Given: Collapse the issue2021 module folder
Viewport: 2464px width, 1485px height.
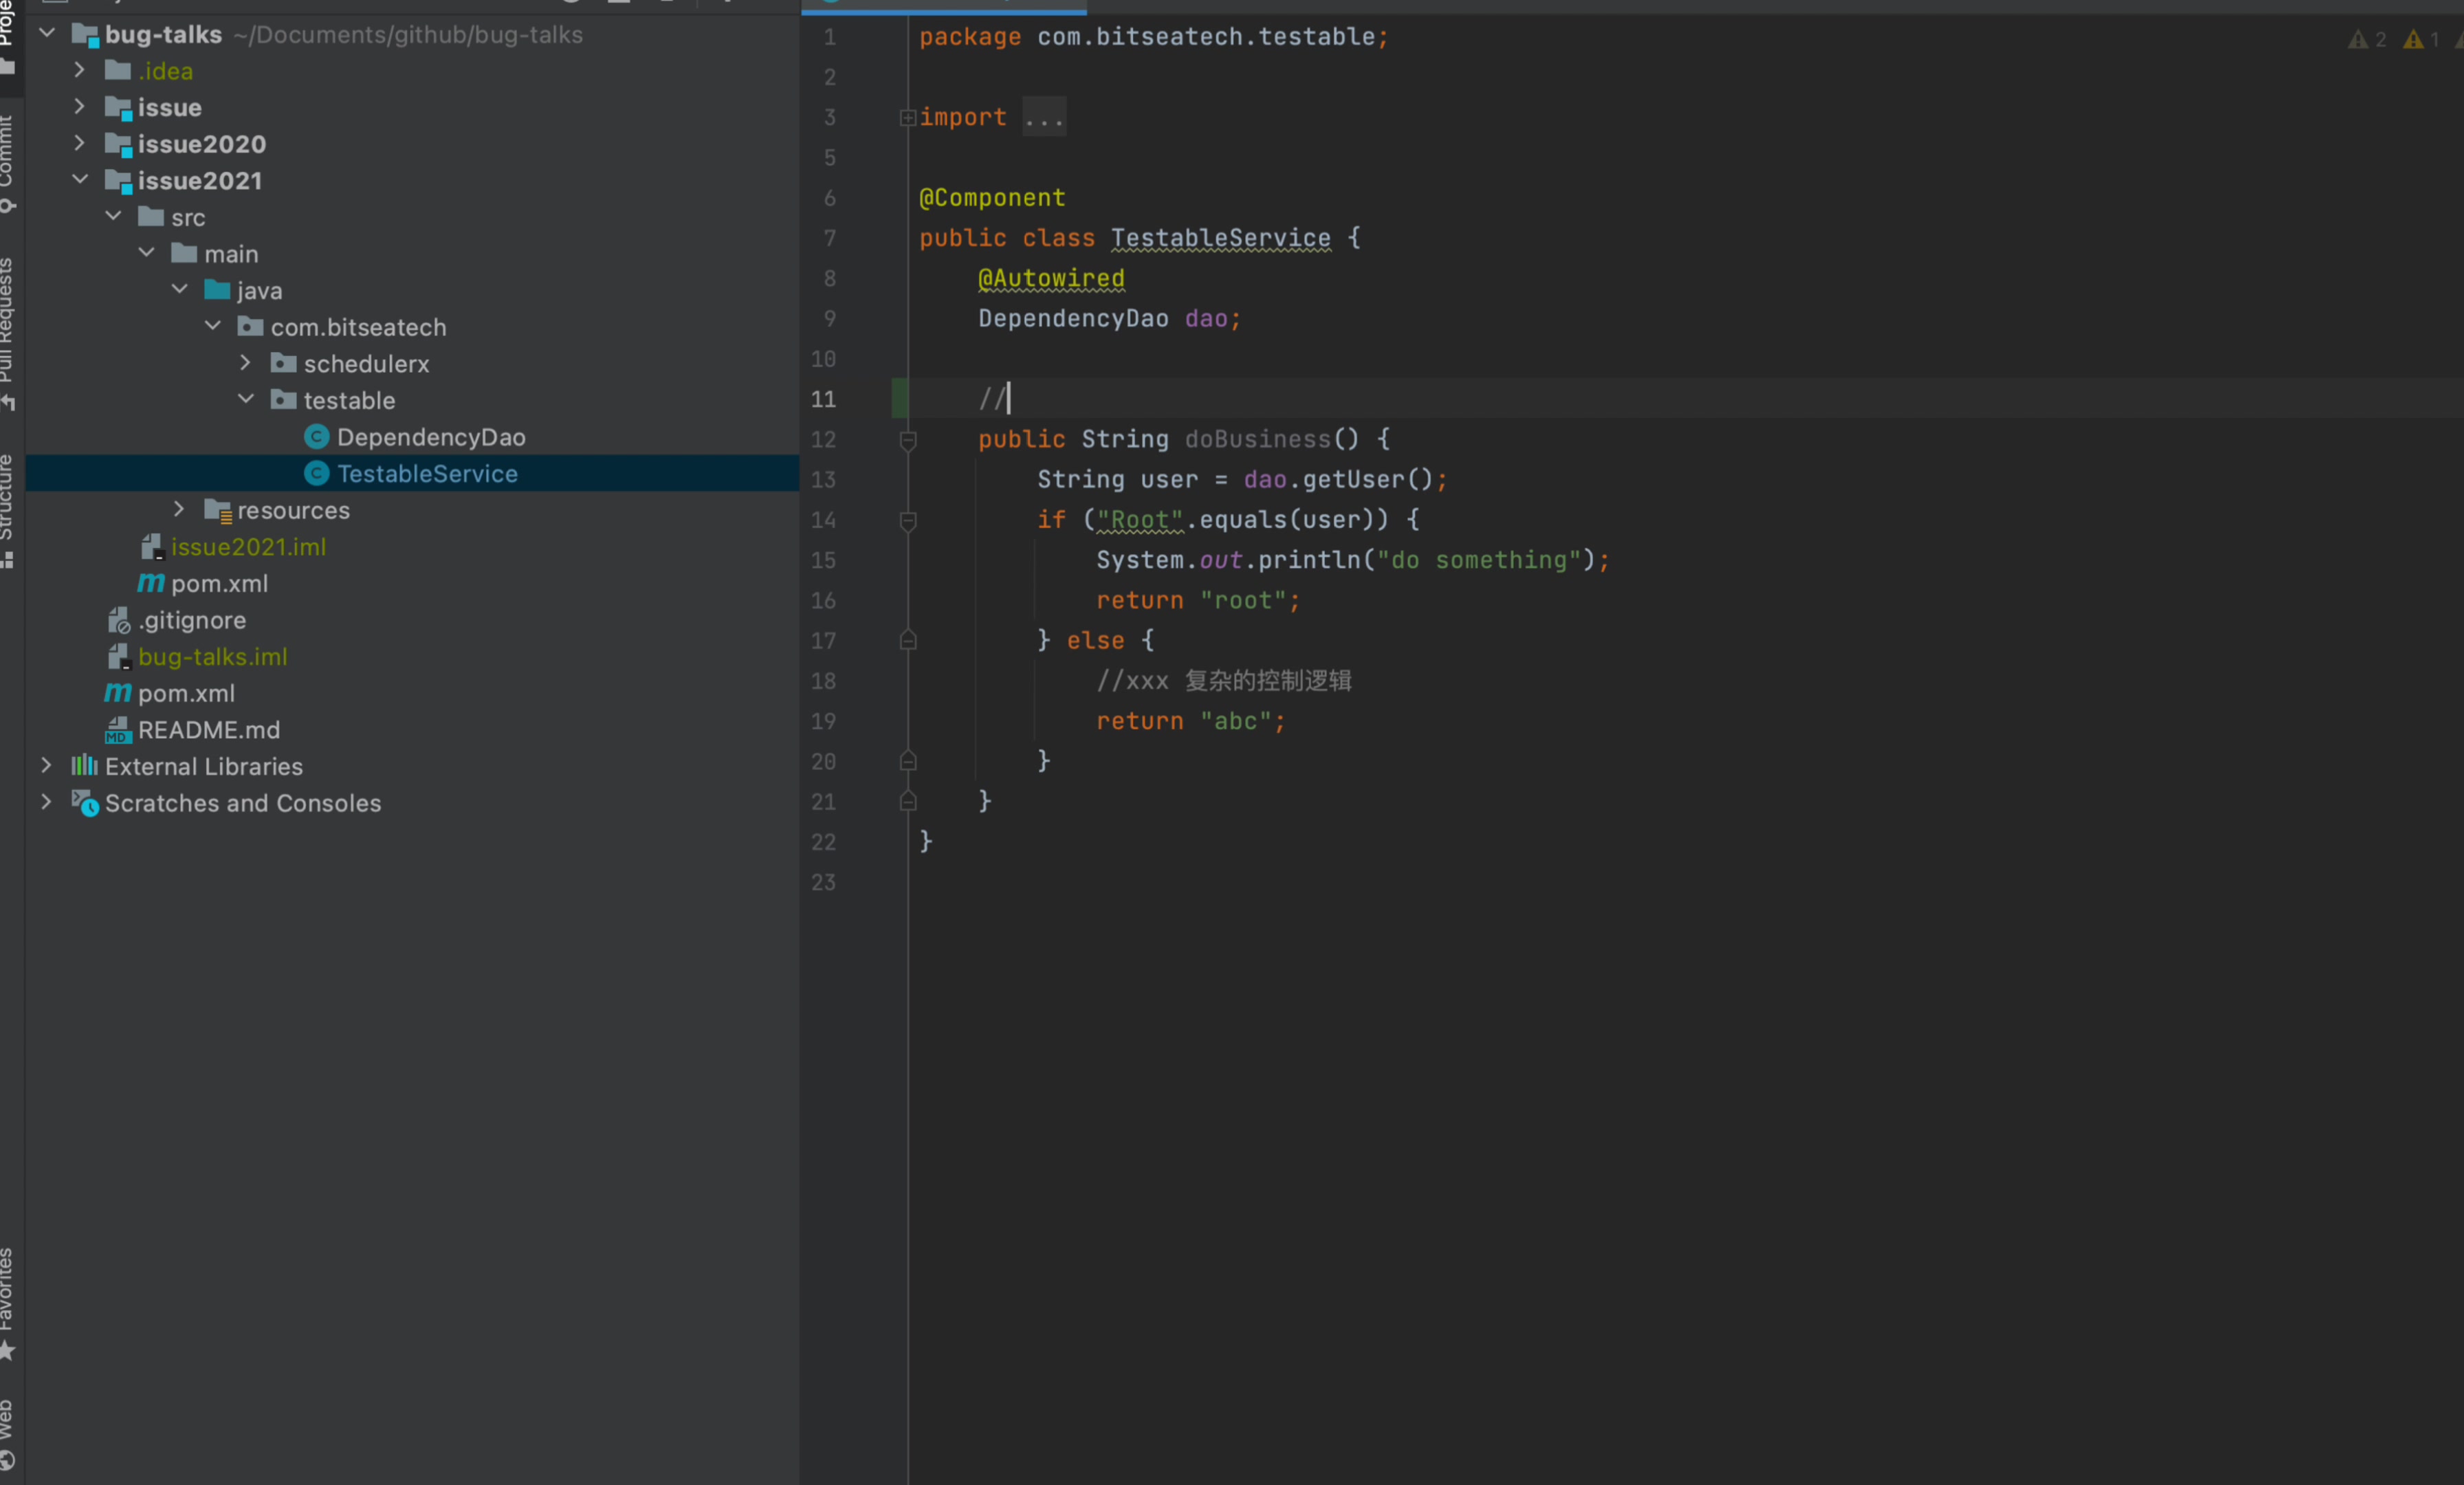Looking at the screenshot, I should tap(80, 180).
